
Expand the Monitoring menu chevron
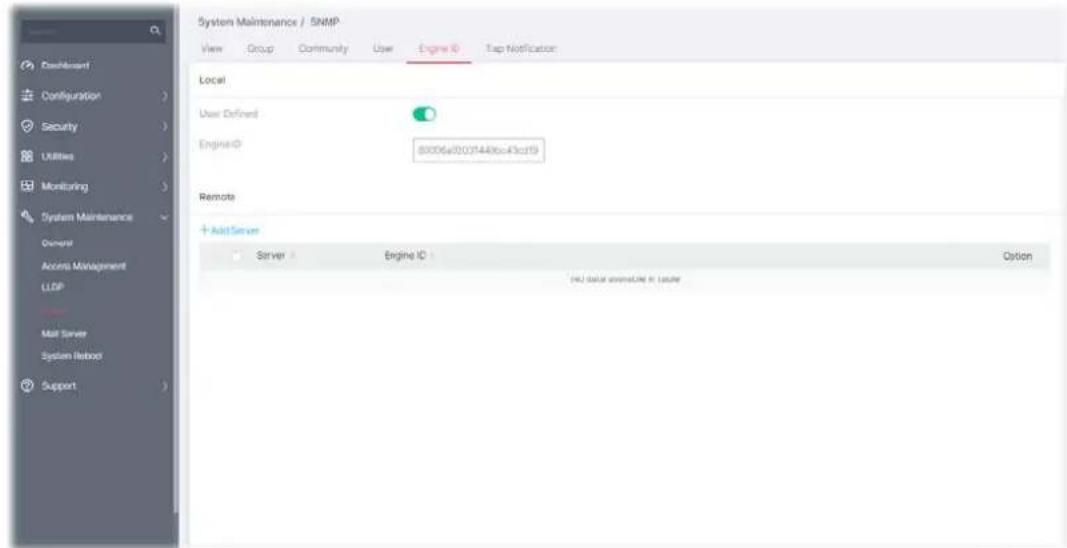click(x=164, y=187)
